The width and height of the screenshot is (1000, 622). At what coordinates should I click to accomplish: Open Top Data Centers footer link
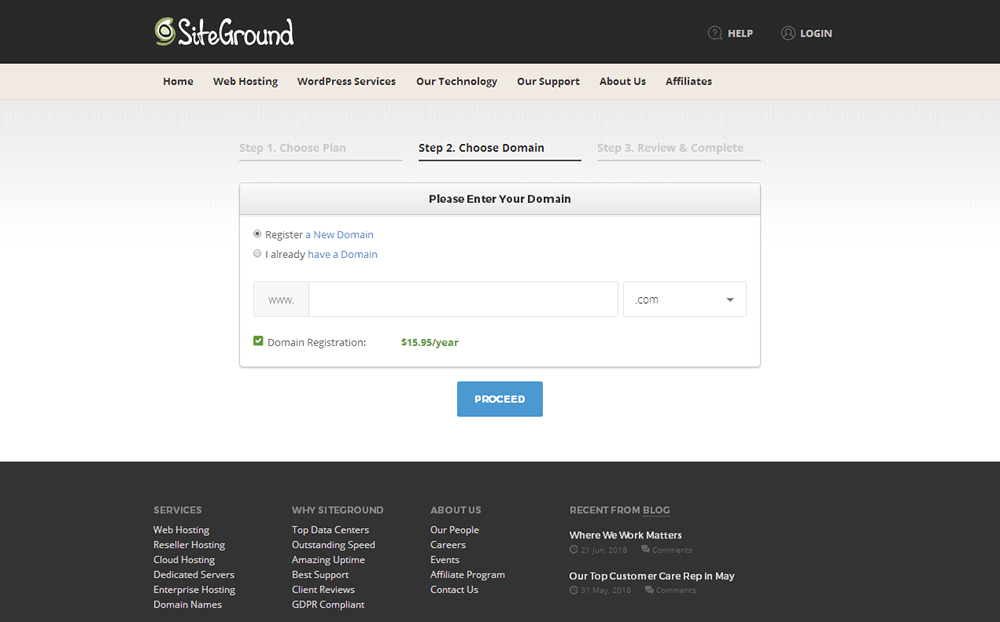(330, 530)
